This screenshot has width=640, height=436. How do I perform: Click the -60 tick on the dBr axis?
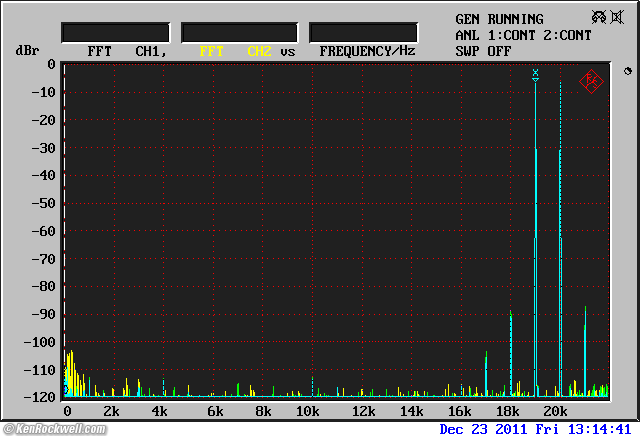(x=44, y=231)
